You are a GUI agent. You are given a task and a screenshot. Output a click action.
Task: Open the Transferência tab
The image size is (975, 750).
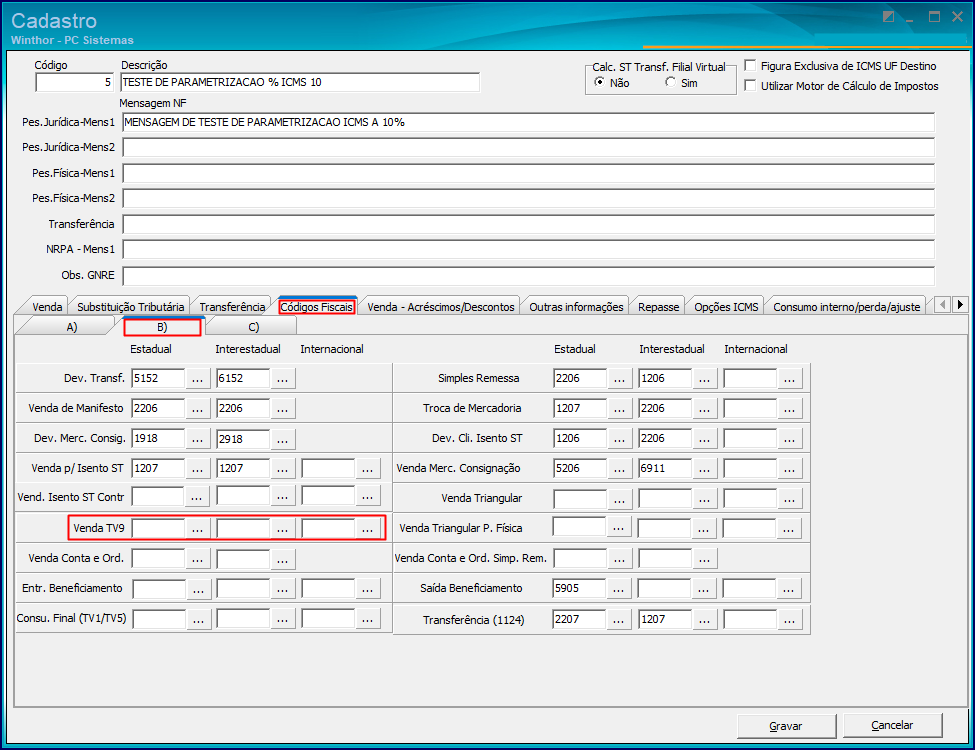pyautogui.click(x=232, y=307)
